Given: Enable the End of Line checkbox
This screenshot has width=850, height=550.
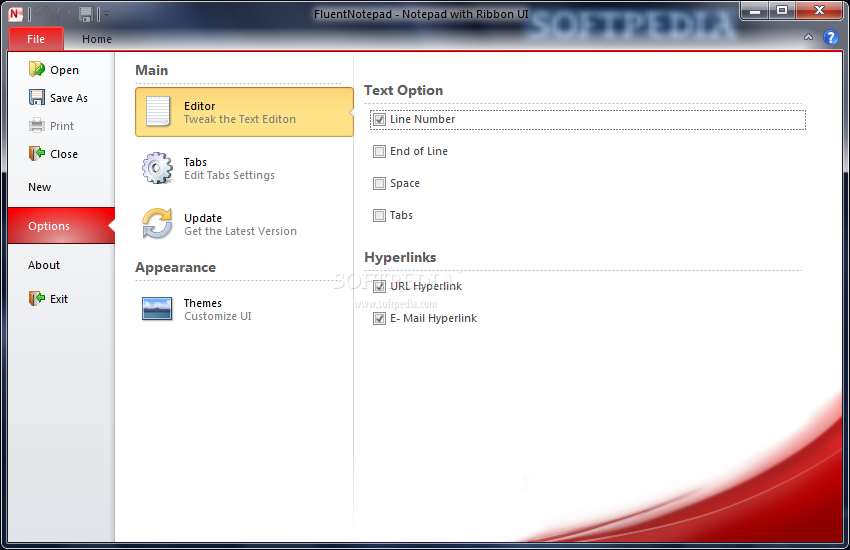Looking at the screenshot, I should 379,151.
